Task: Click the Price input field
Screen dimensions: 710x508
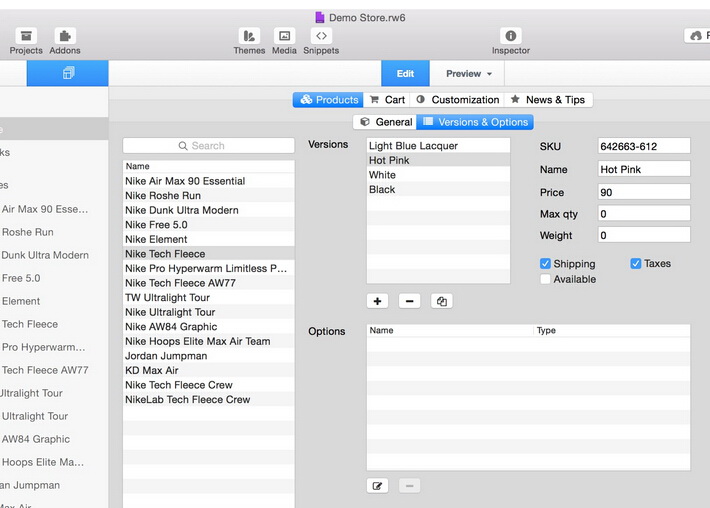Action: [x=644, y=192]
